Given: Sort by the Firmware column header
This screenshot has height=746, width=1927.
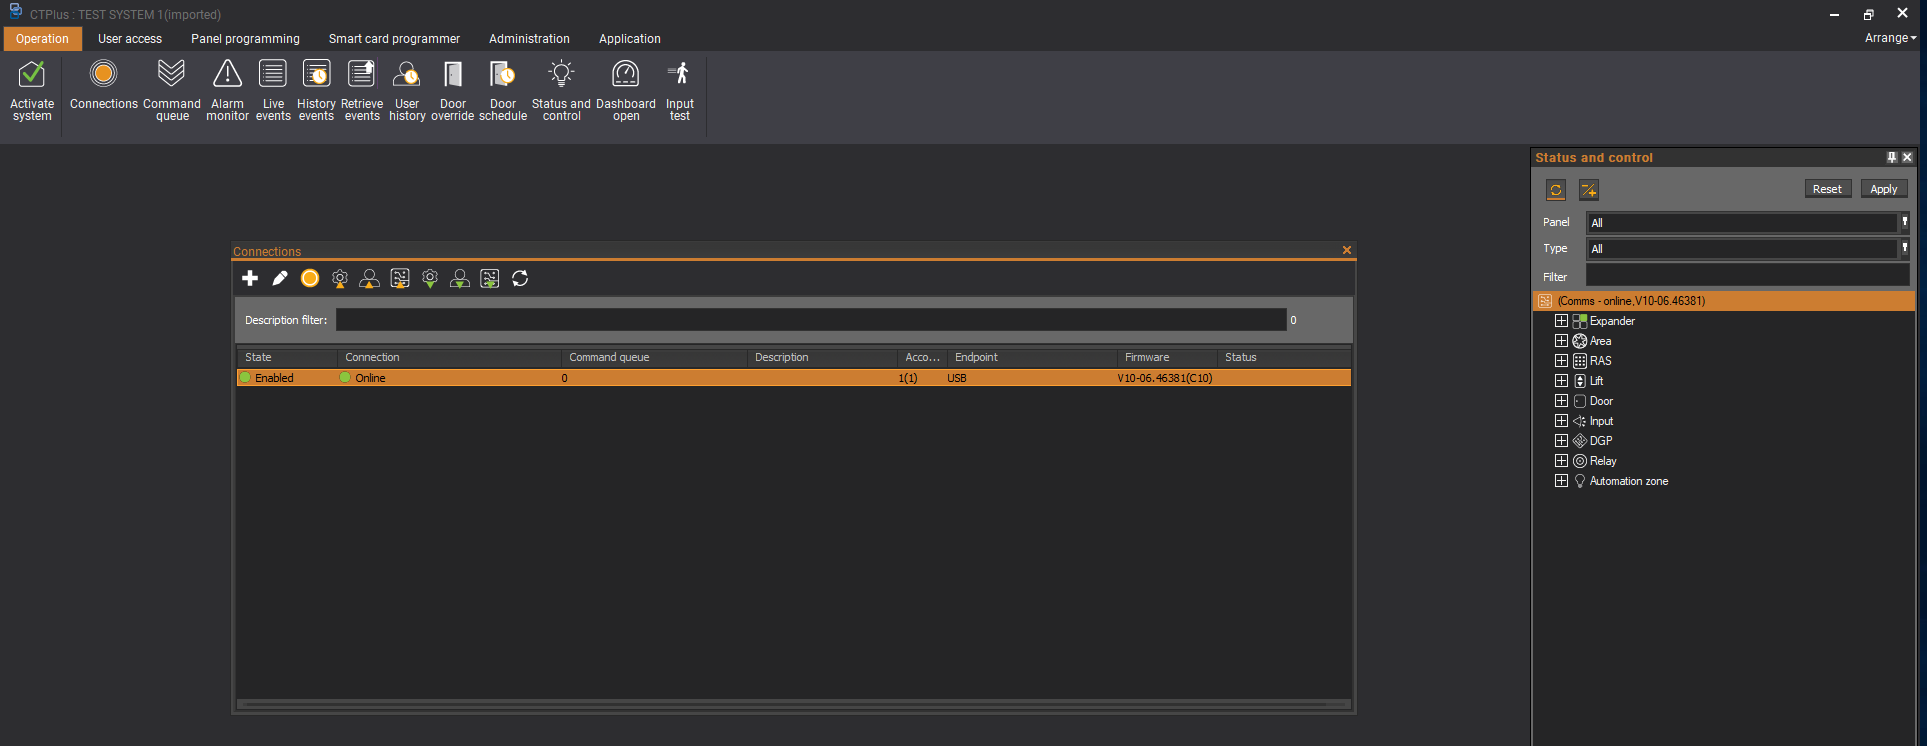Looking at the screenshot, I should (1167, 357).
